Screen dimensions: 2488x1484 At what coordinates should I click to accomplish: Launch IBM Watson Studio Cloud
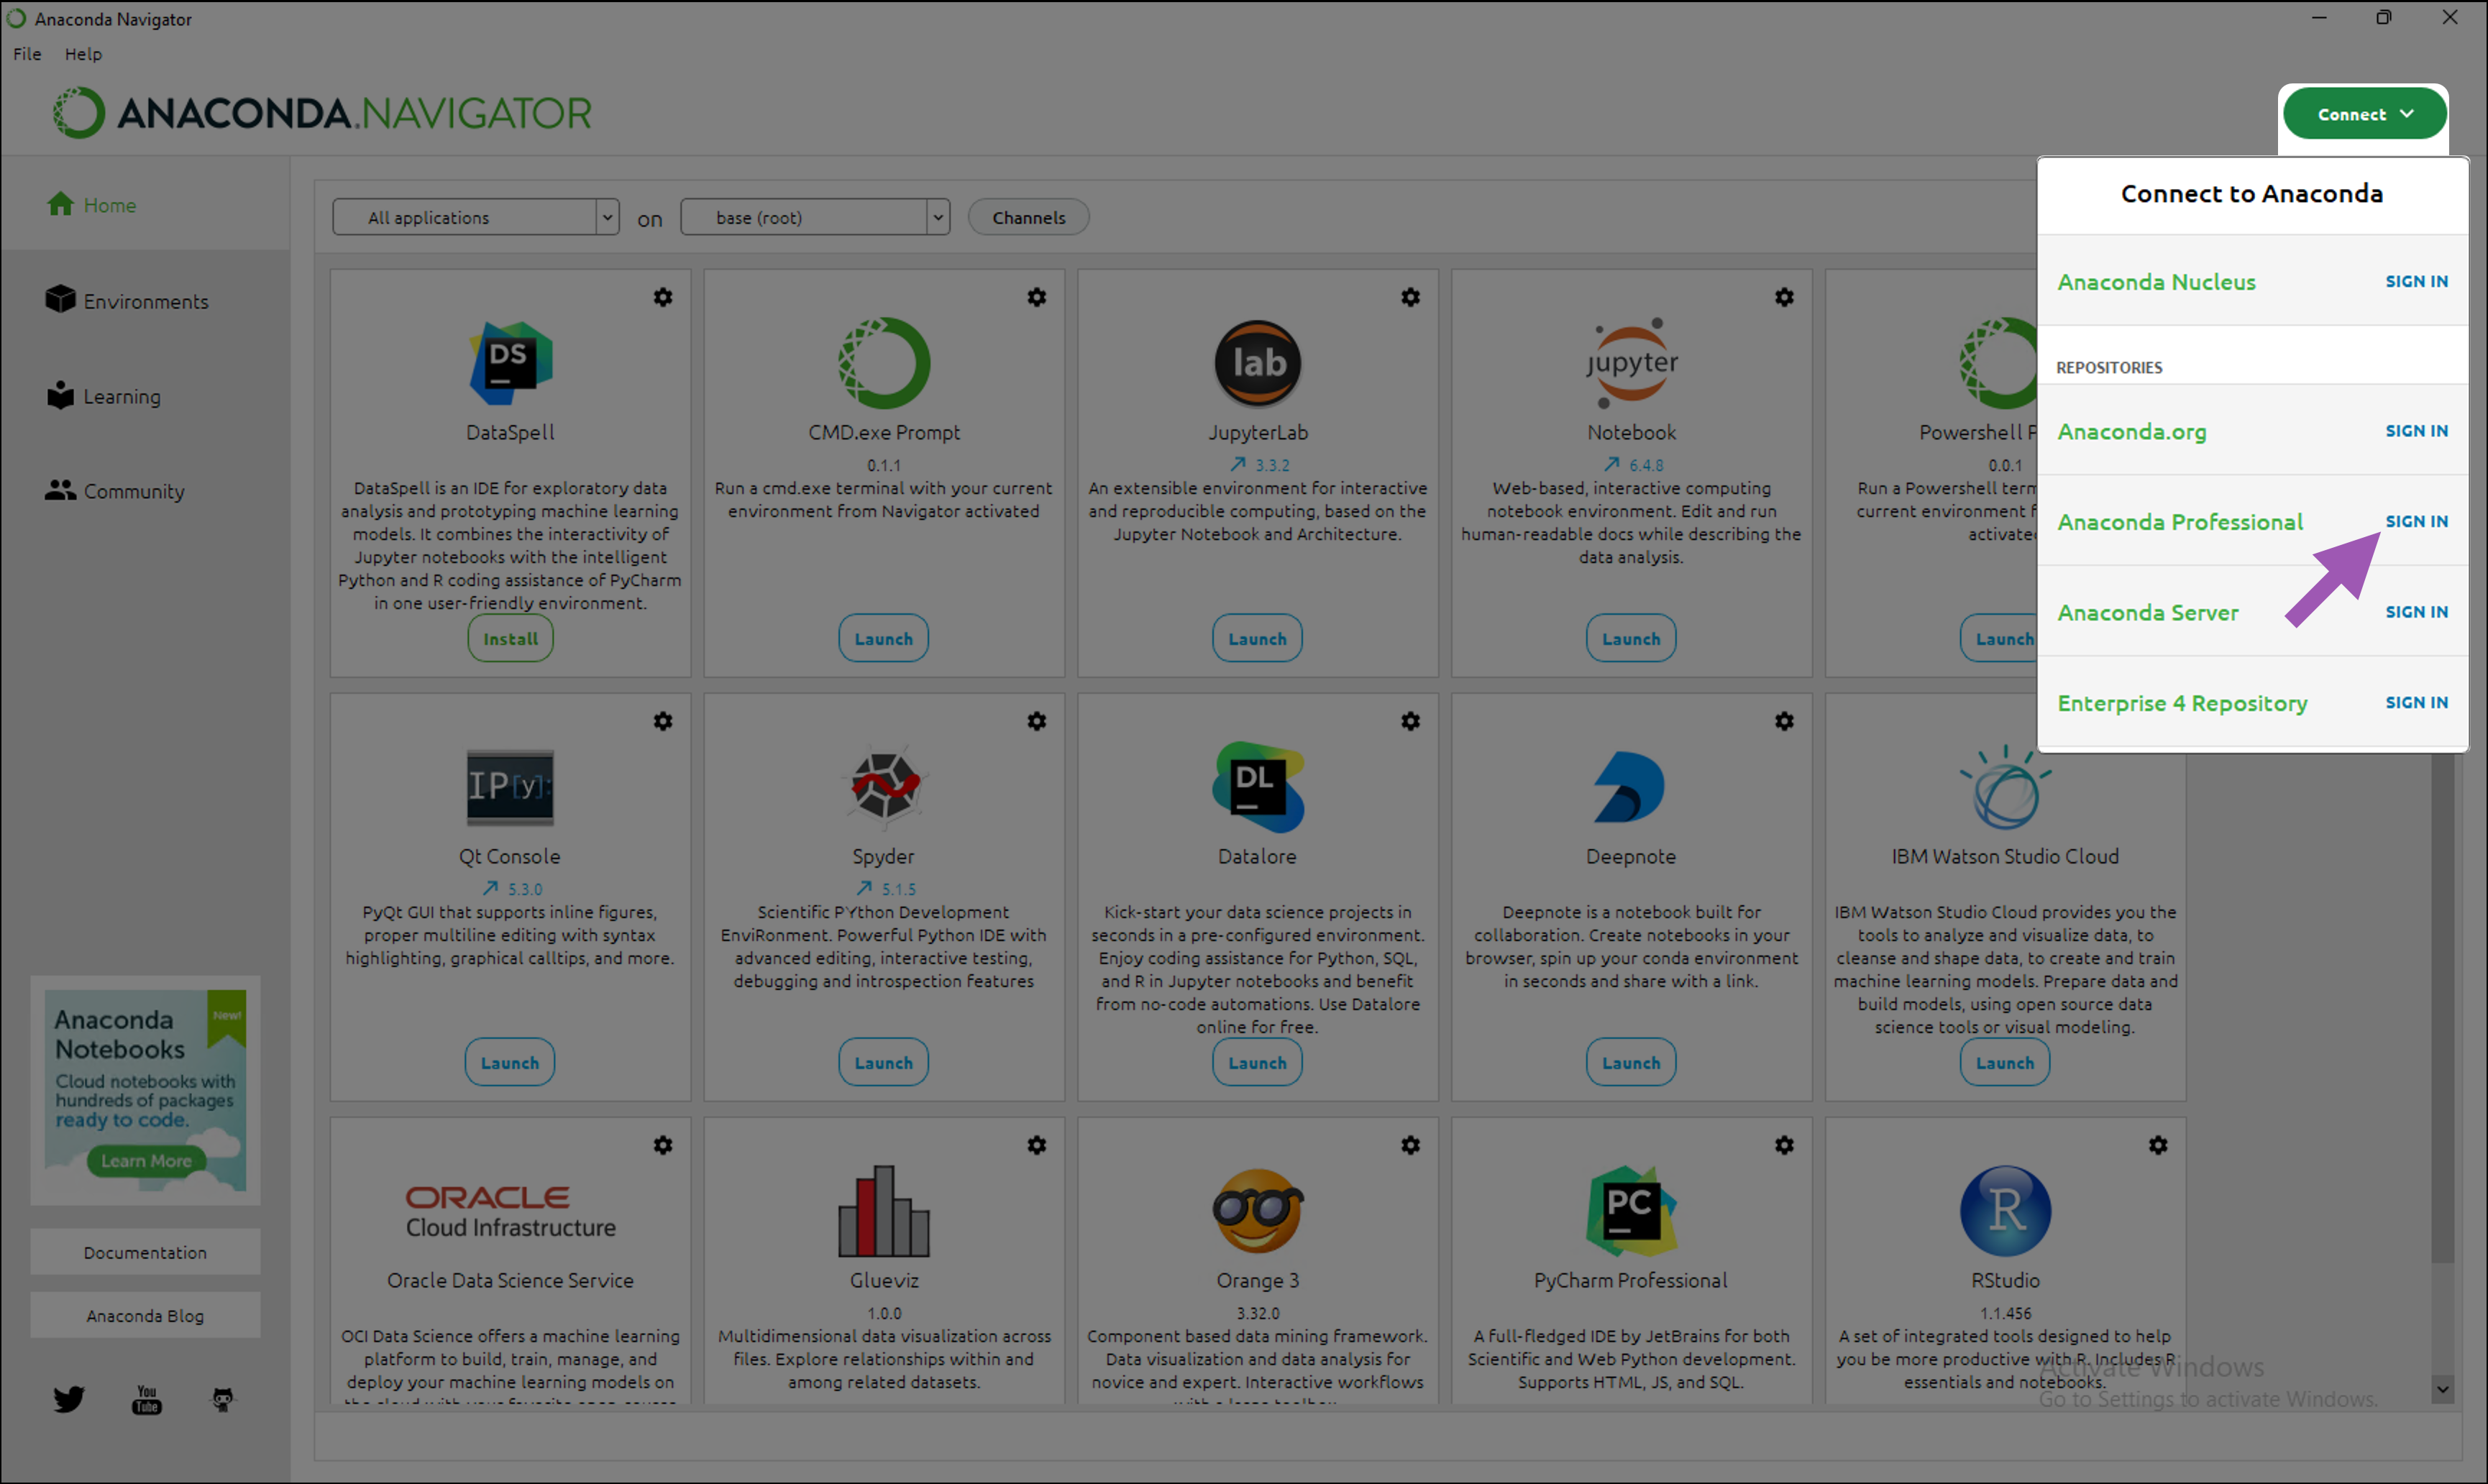(x=2005, y=1062)
